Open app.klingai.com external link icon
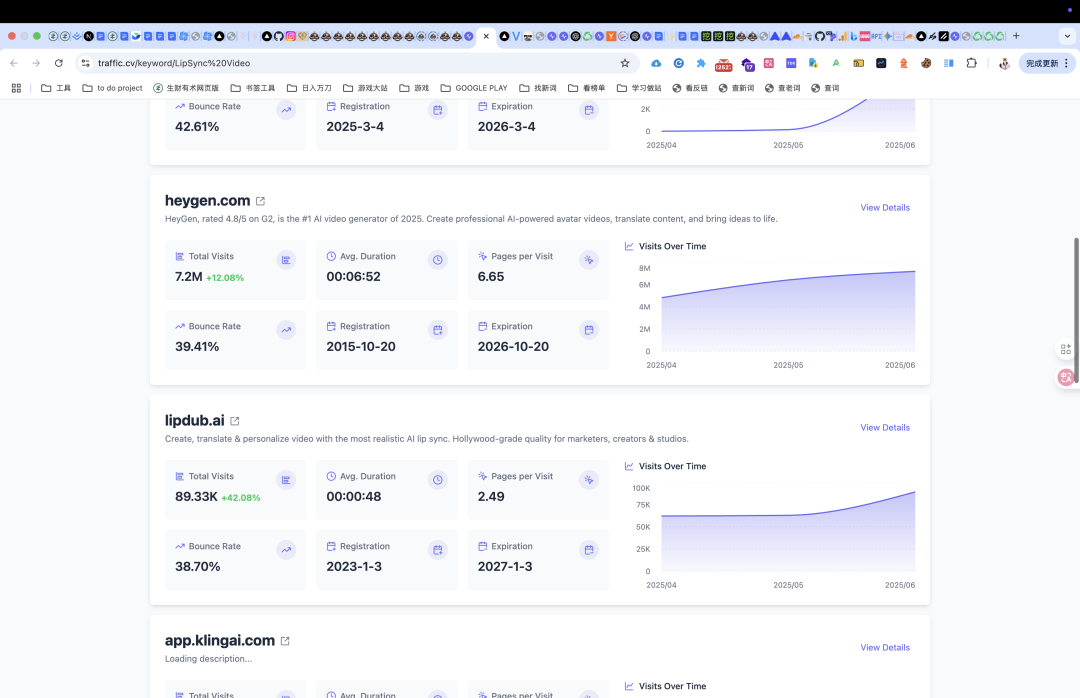Image resolution: width=1080 pixels, height=698 pixels. pyautogui.click(x=285, y=641)
